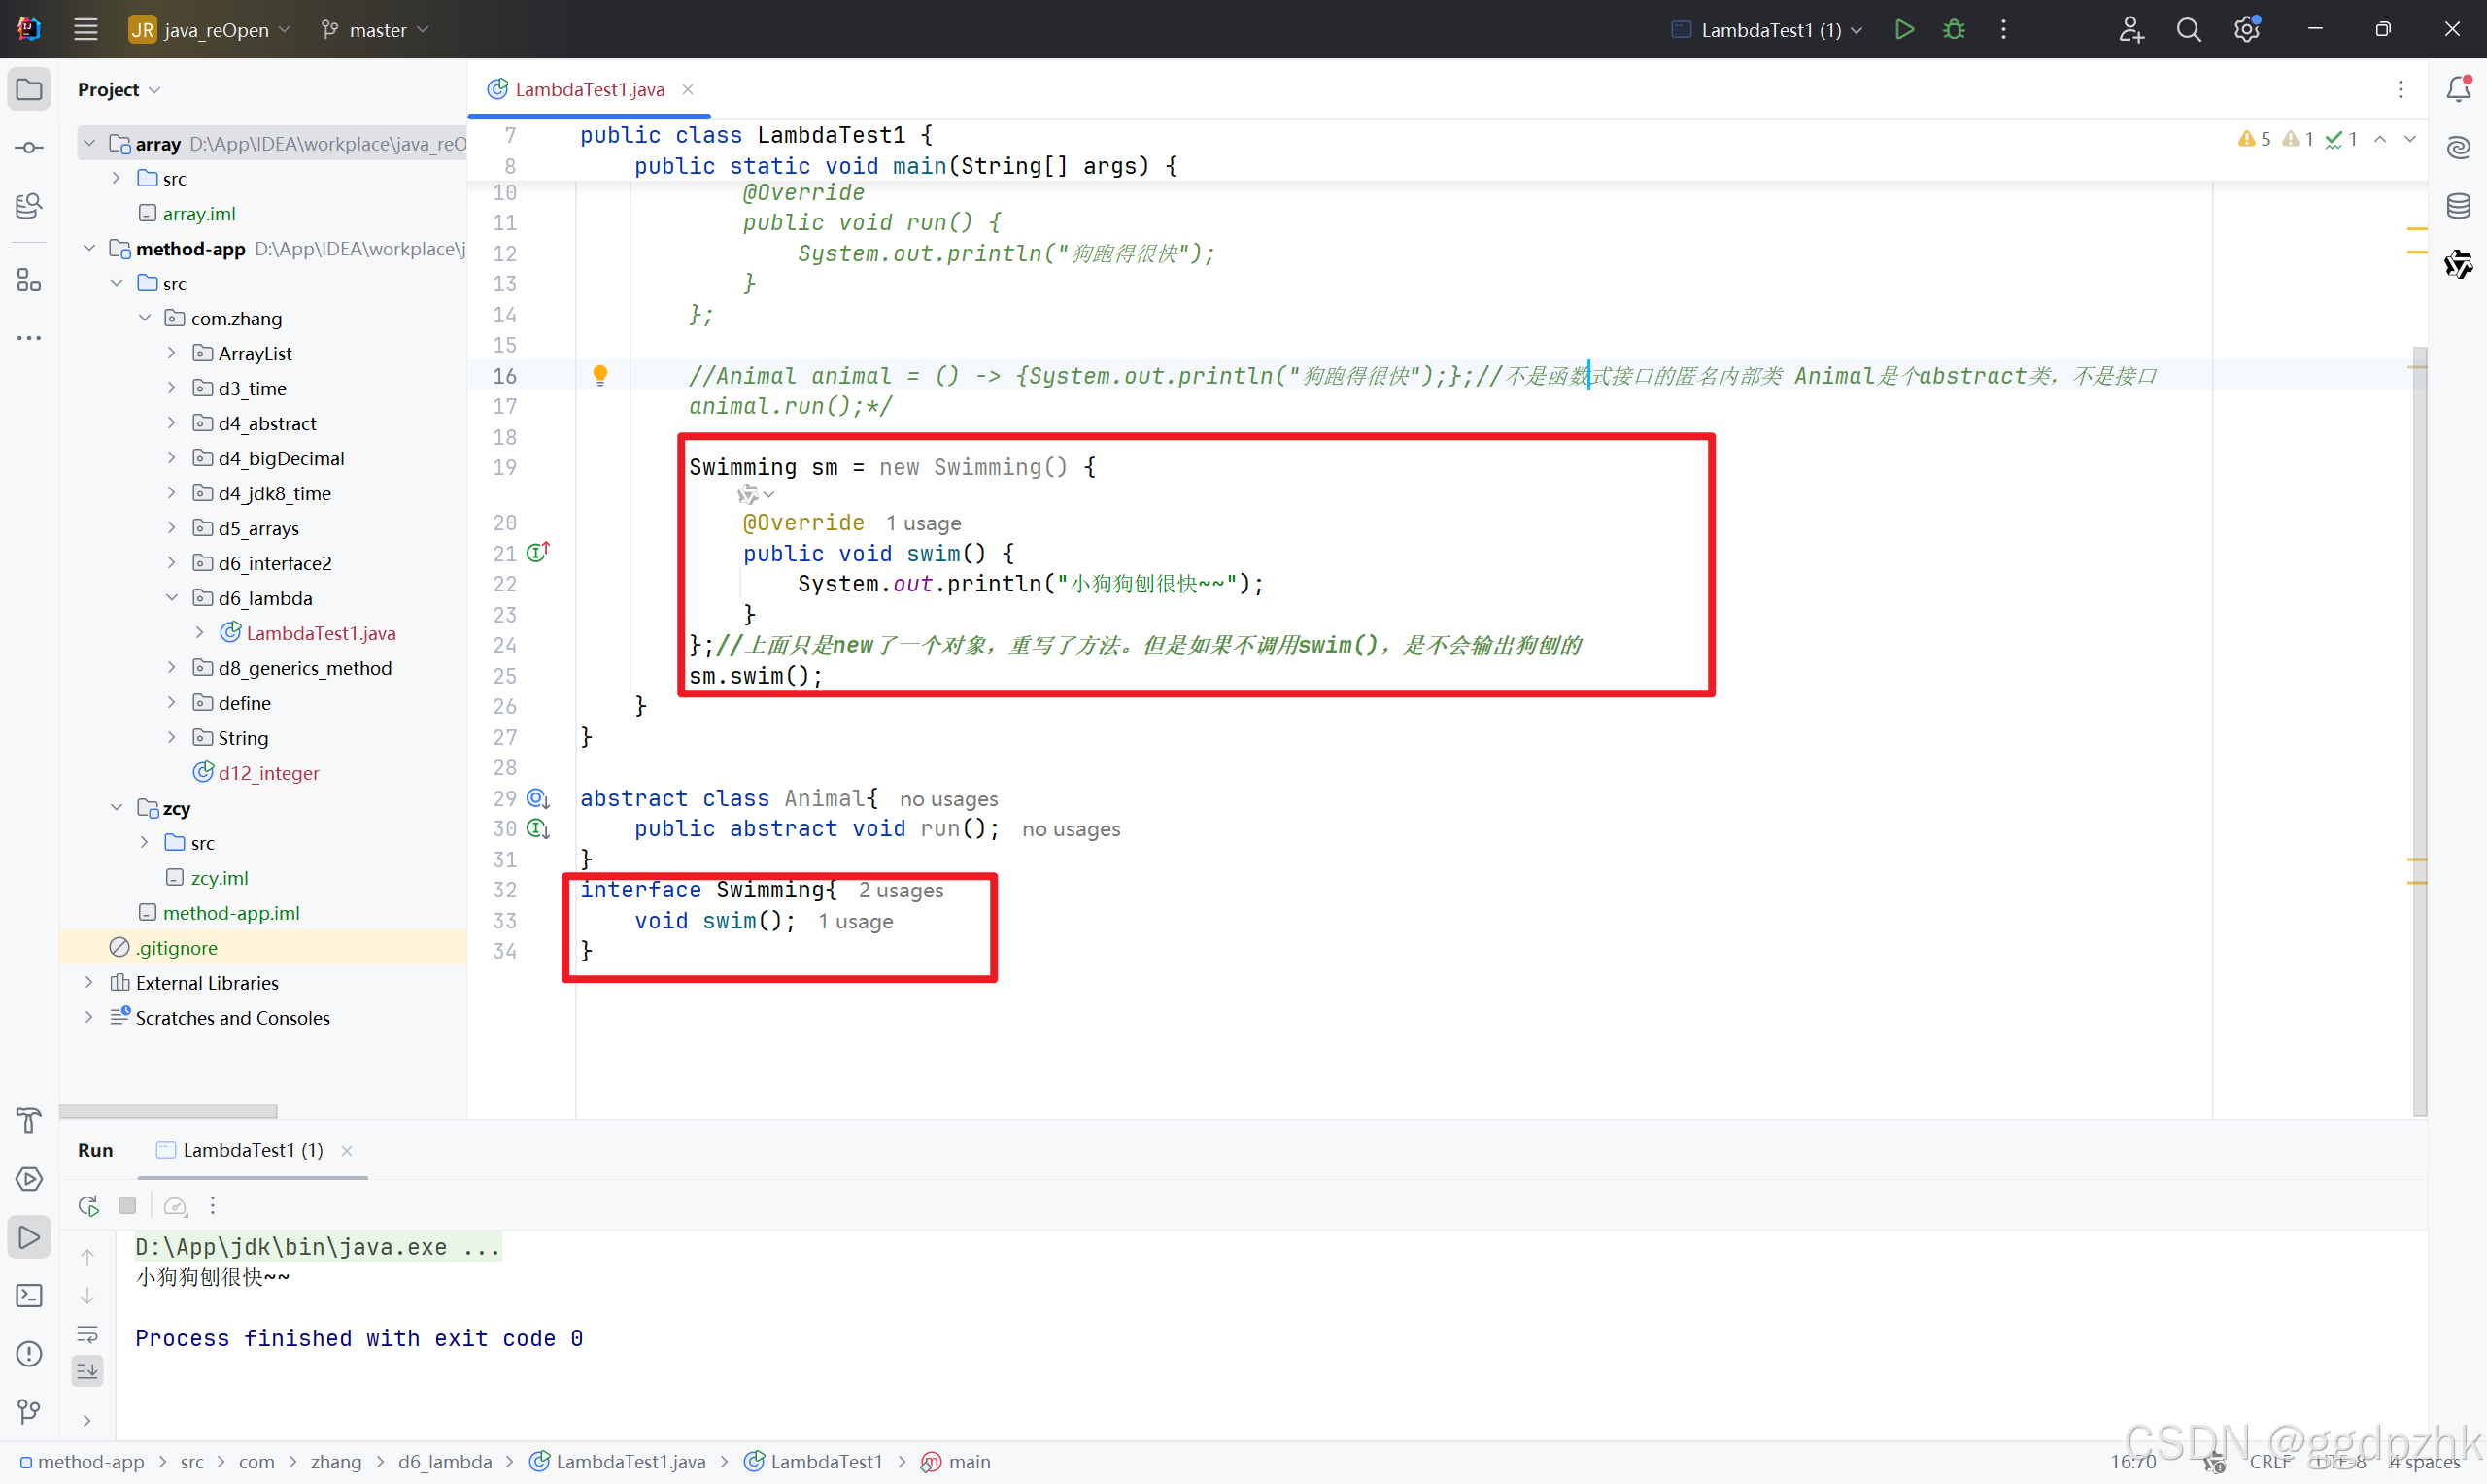Image resolution: width=2487 pixels, height=1484 pixels.
Task: Open the main menu hamburger
Action: 86,30
